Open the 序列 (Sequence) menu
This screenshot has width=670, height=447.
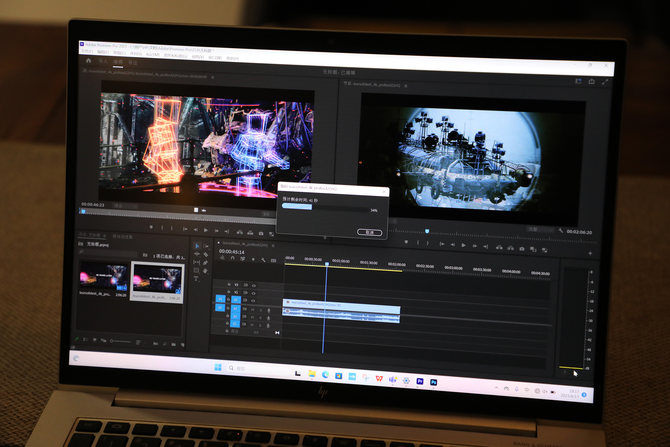click(x=136, y=54)
